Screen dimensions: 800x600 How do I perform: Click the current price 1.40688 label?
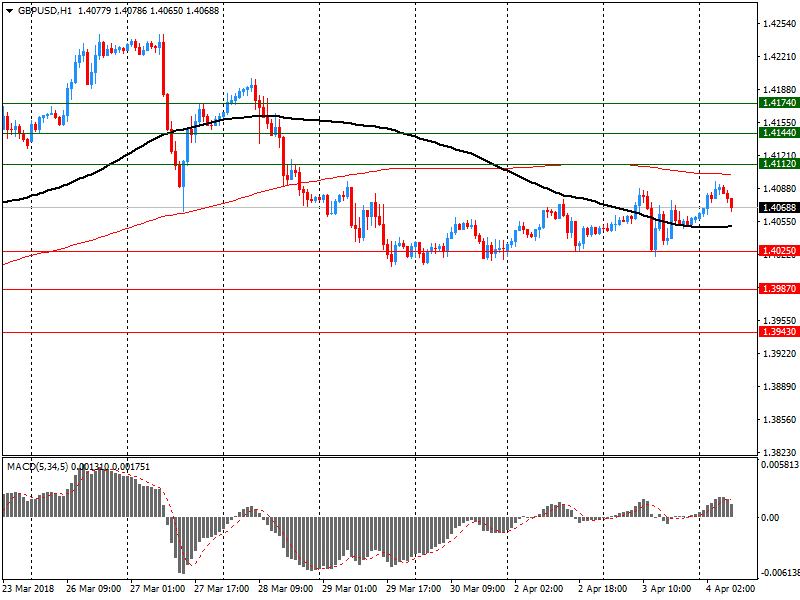778,207
